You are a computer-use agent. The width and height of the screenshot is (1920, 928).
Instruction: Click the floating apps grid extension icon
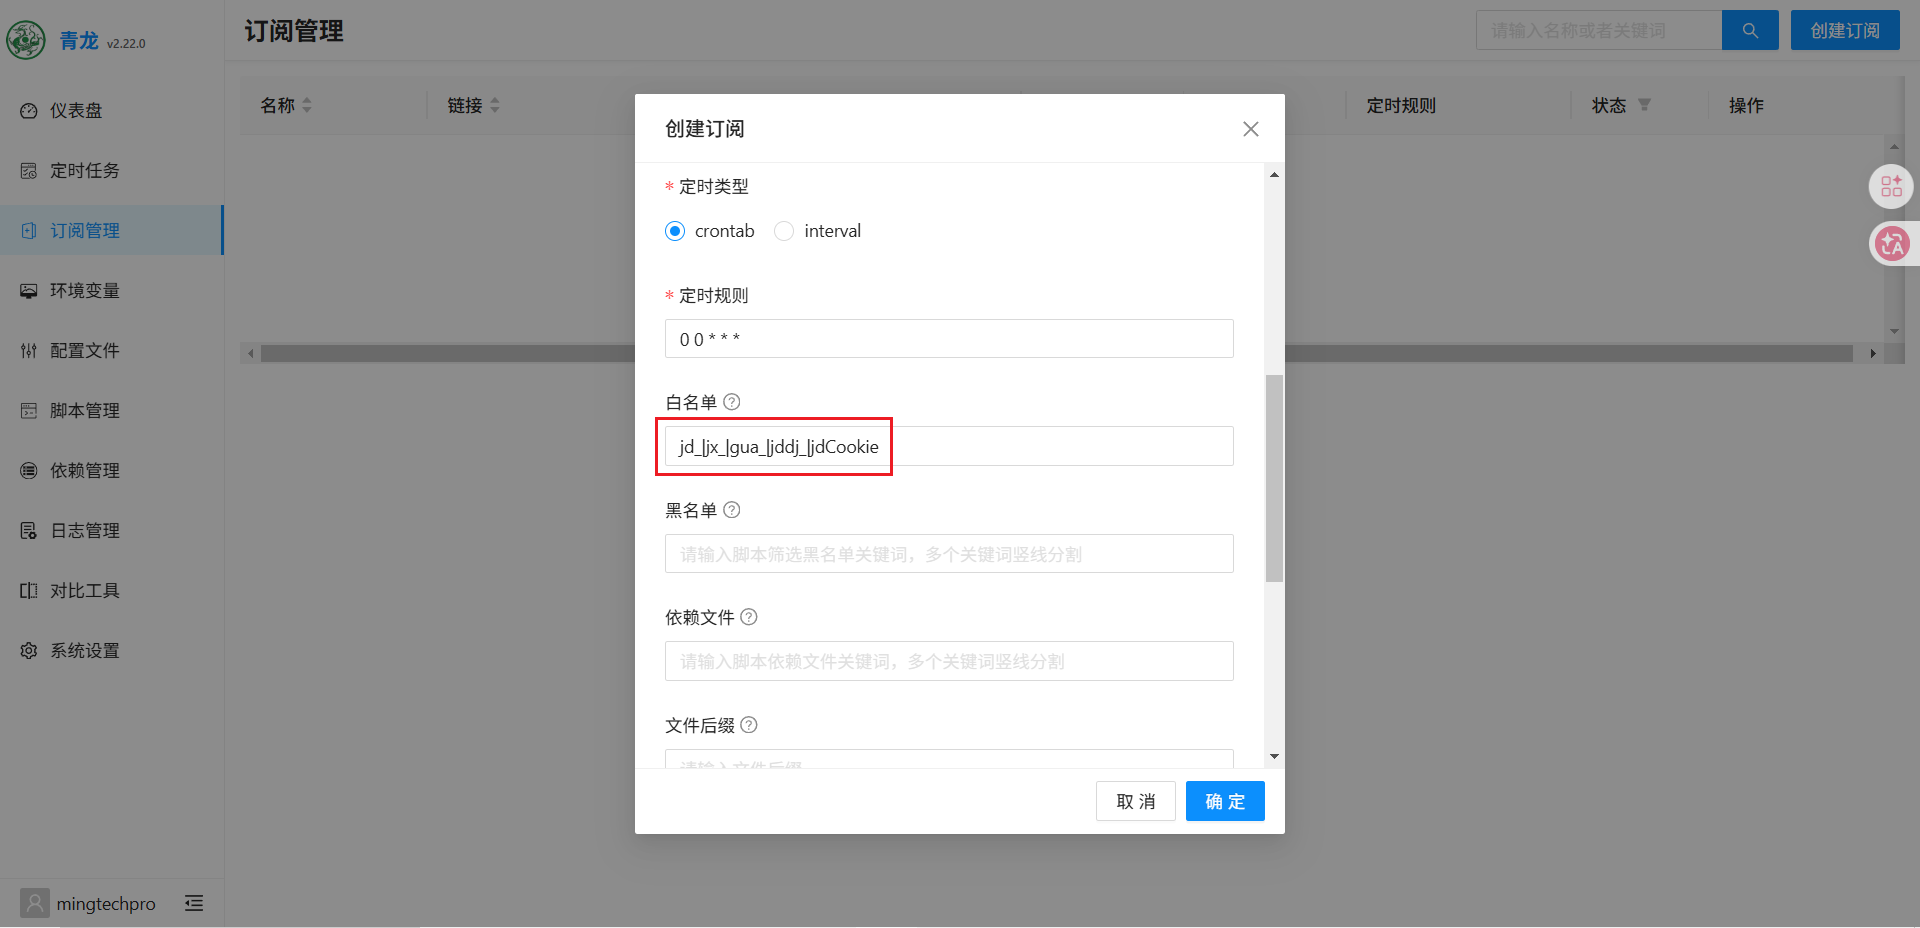pos(1891,186)
